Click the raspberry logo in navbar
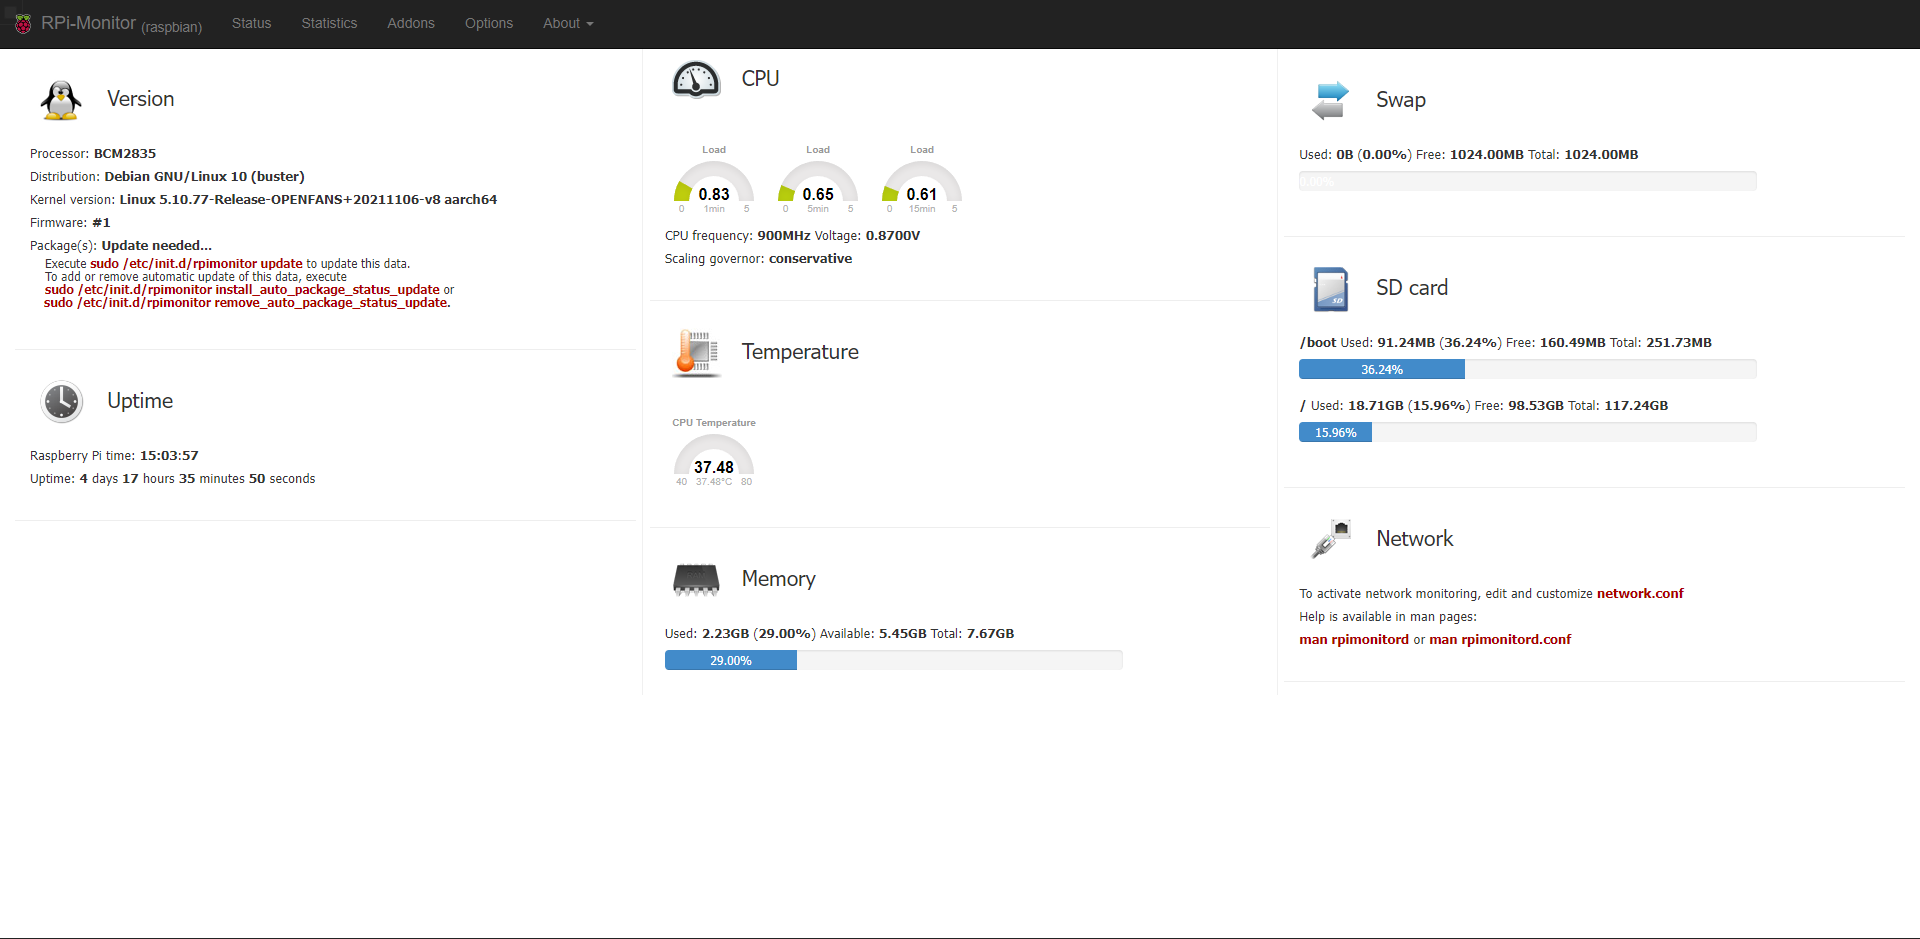The image size is (1920, 939). point(23,24)
